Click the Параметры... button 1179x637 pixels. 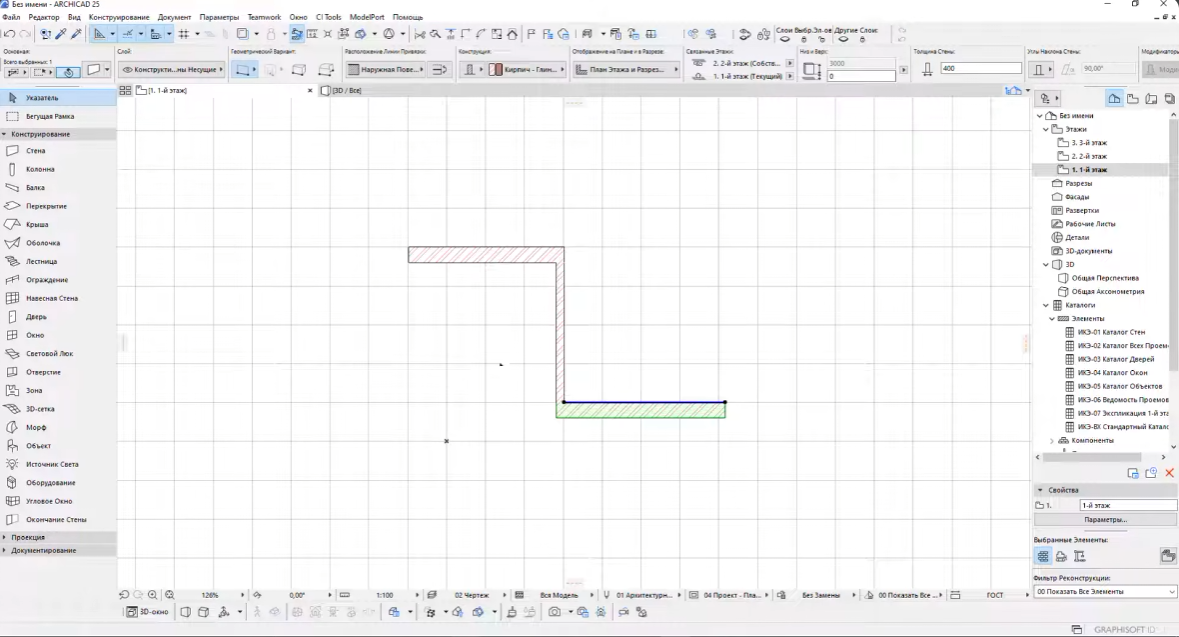[1105, 520]
